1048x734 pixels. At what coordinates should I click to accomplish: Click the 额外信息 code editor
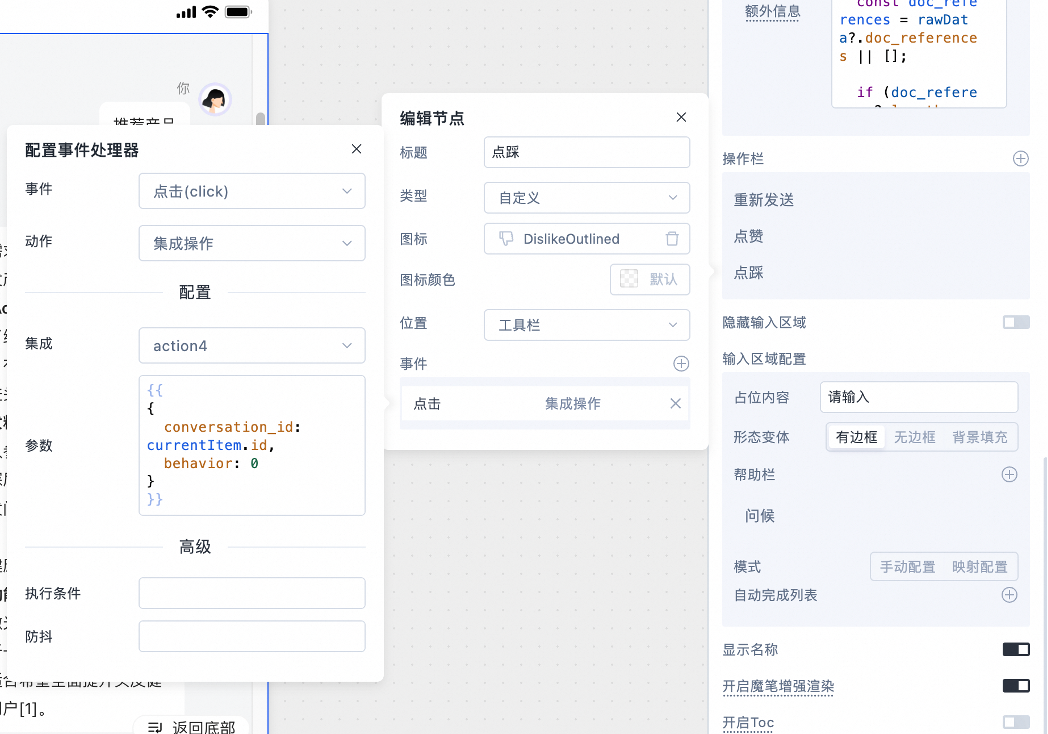click(918, 53)
